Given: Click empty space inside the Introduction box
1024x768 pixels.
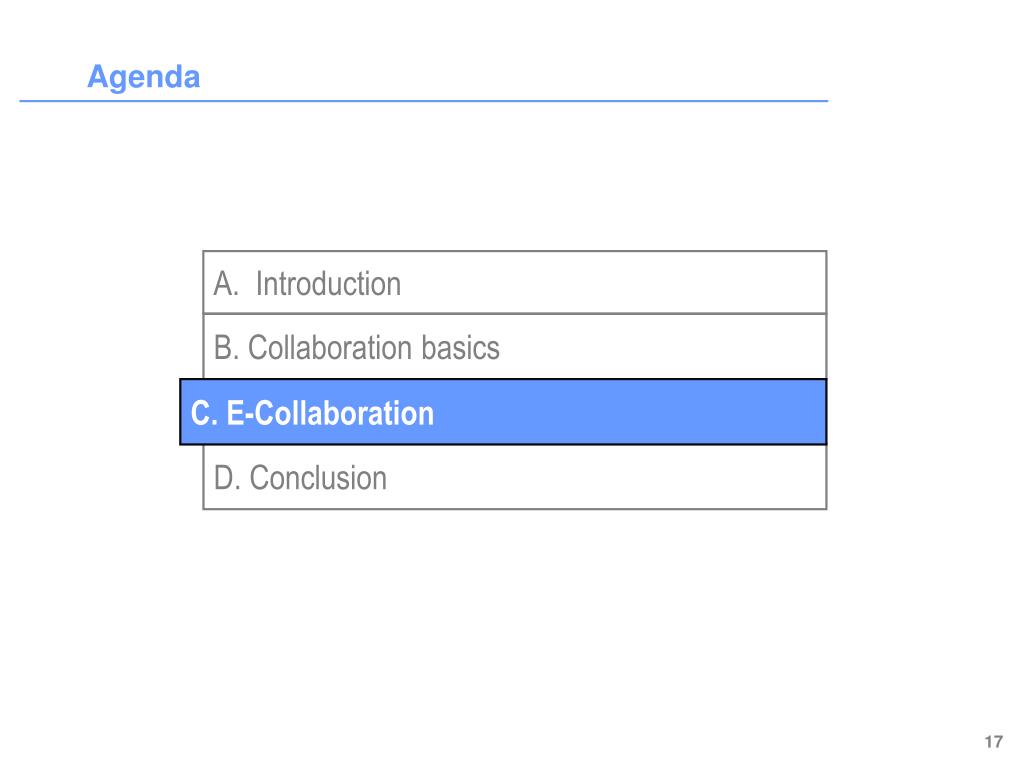Looking at the screenshot, I should tap(614, 283).
